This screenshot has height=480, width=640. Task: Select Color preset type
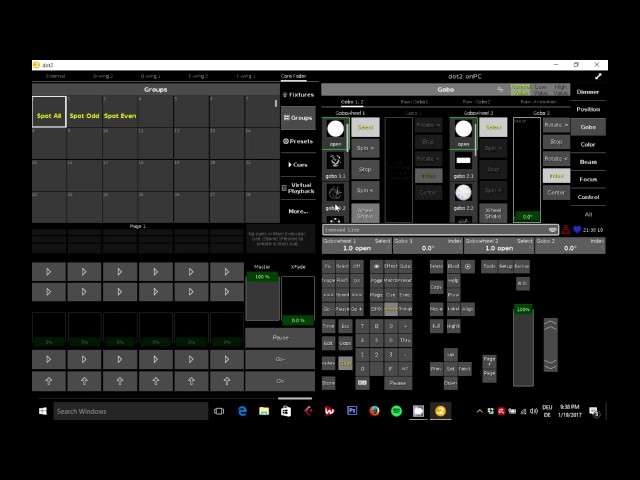(588, 144)
